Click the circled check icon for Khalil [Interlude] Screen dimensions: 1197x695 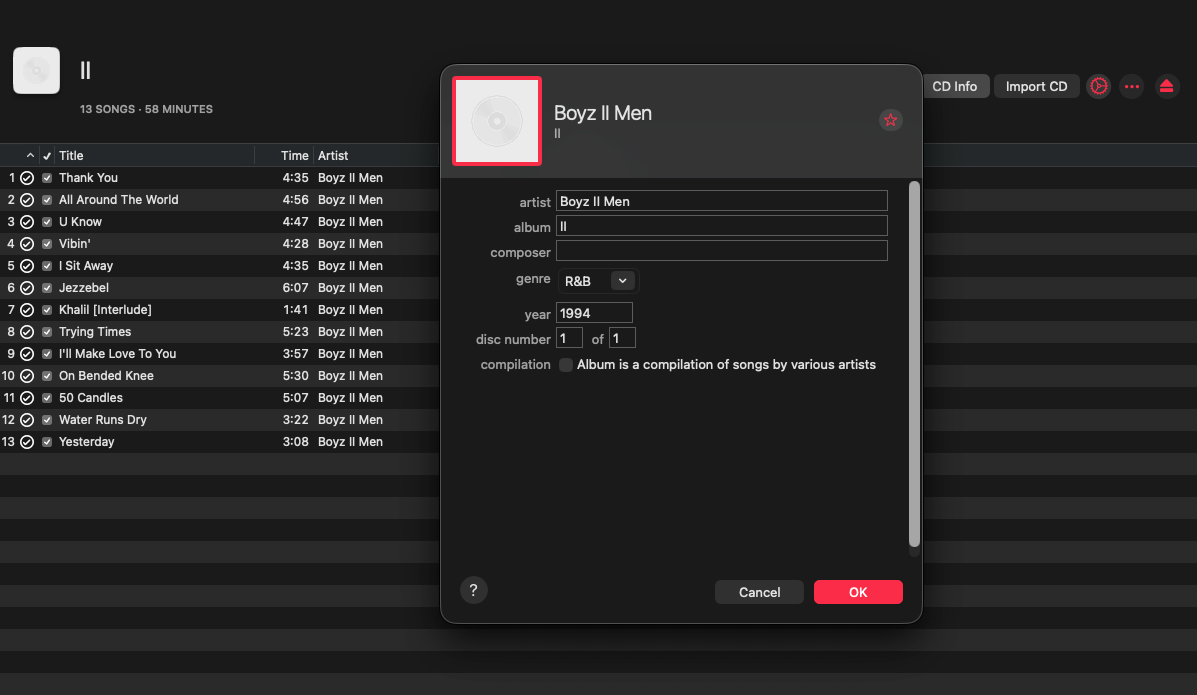coord(27,310)
